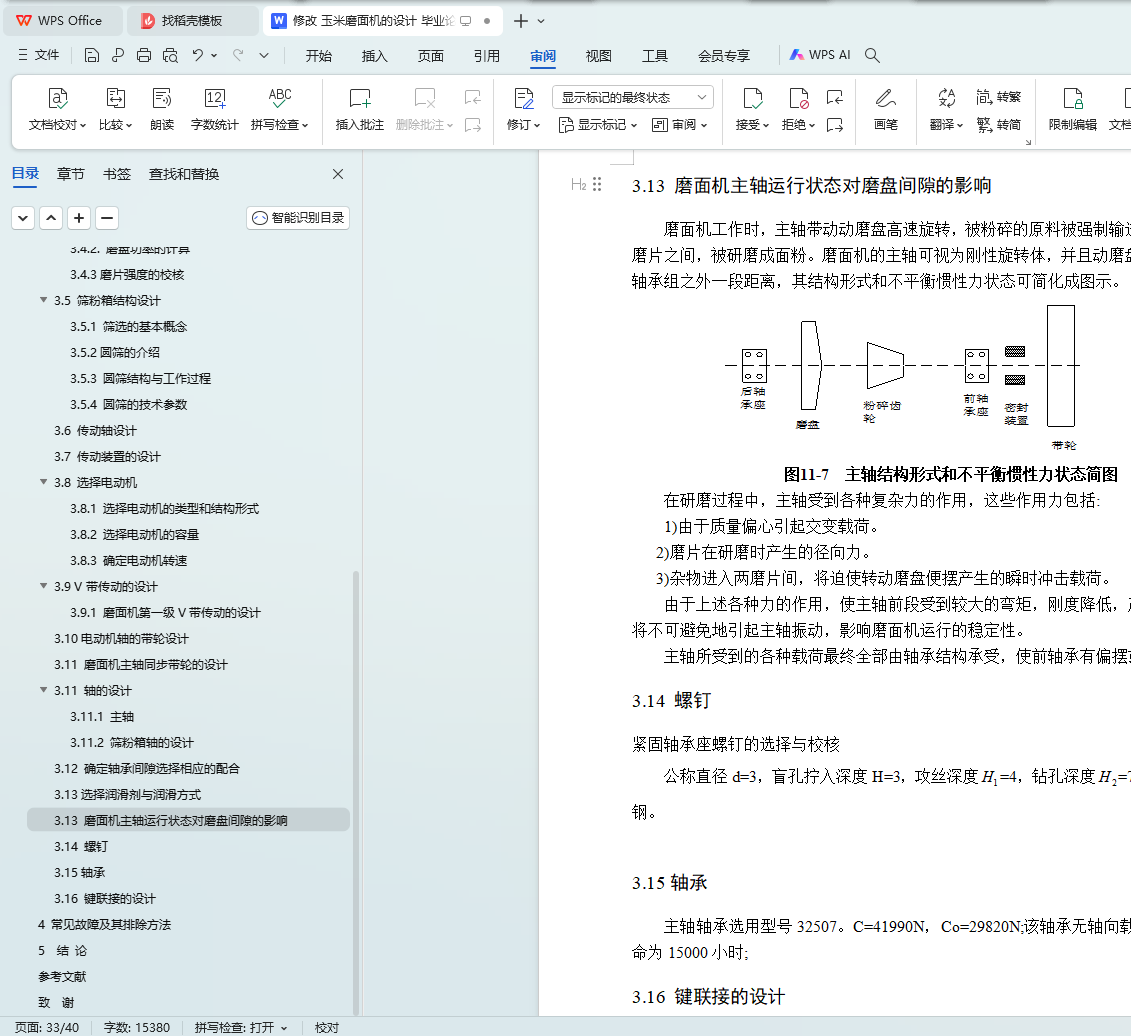The image size is (1131, 1036).
Task: Click the export/share icon next to Save
Action: point(118,56)
